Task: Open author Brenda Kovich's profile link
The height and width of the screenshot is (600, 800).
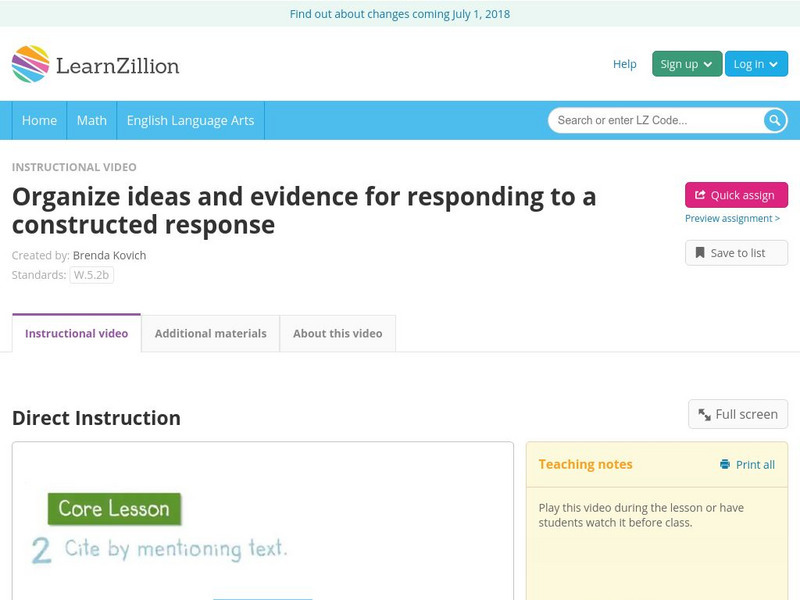Action: pyautogui.click(x=109, y=255)
